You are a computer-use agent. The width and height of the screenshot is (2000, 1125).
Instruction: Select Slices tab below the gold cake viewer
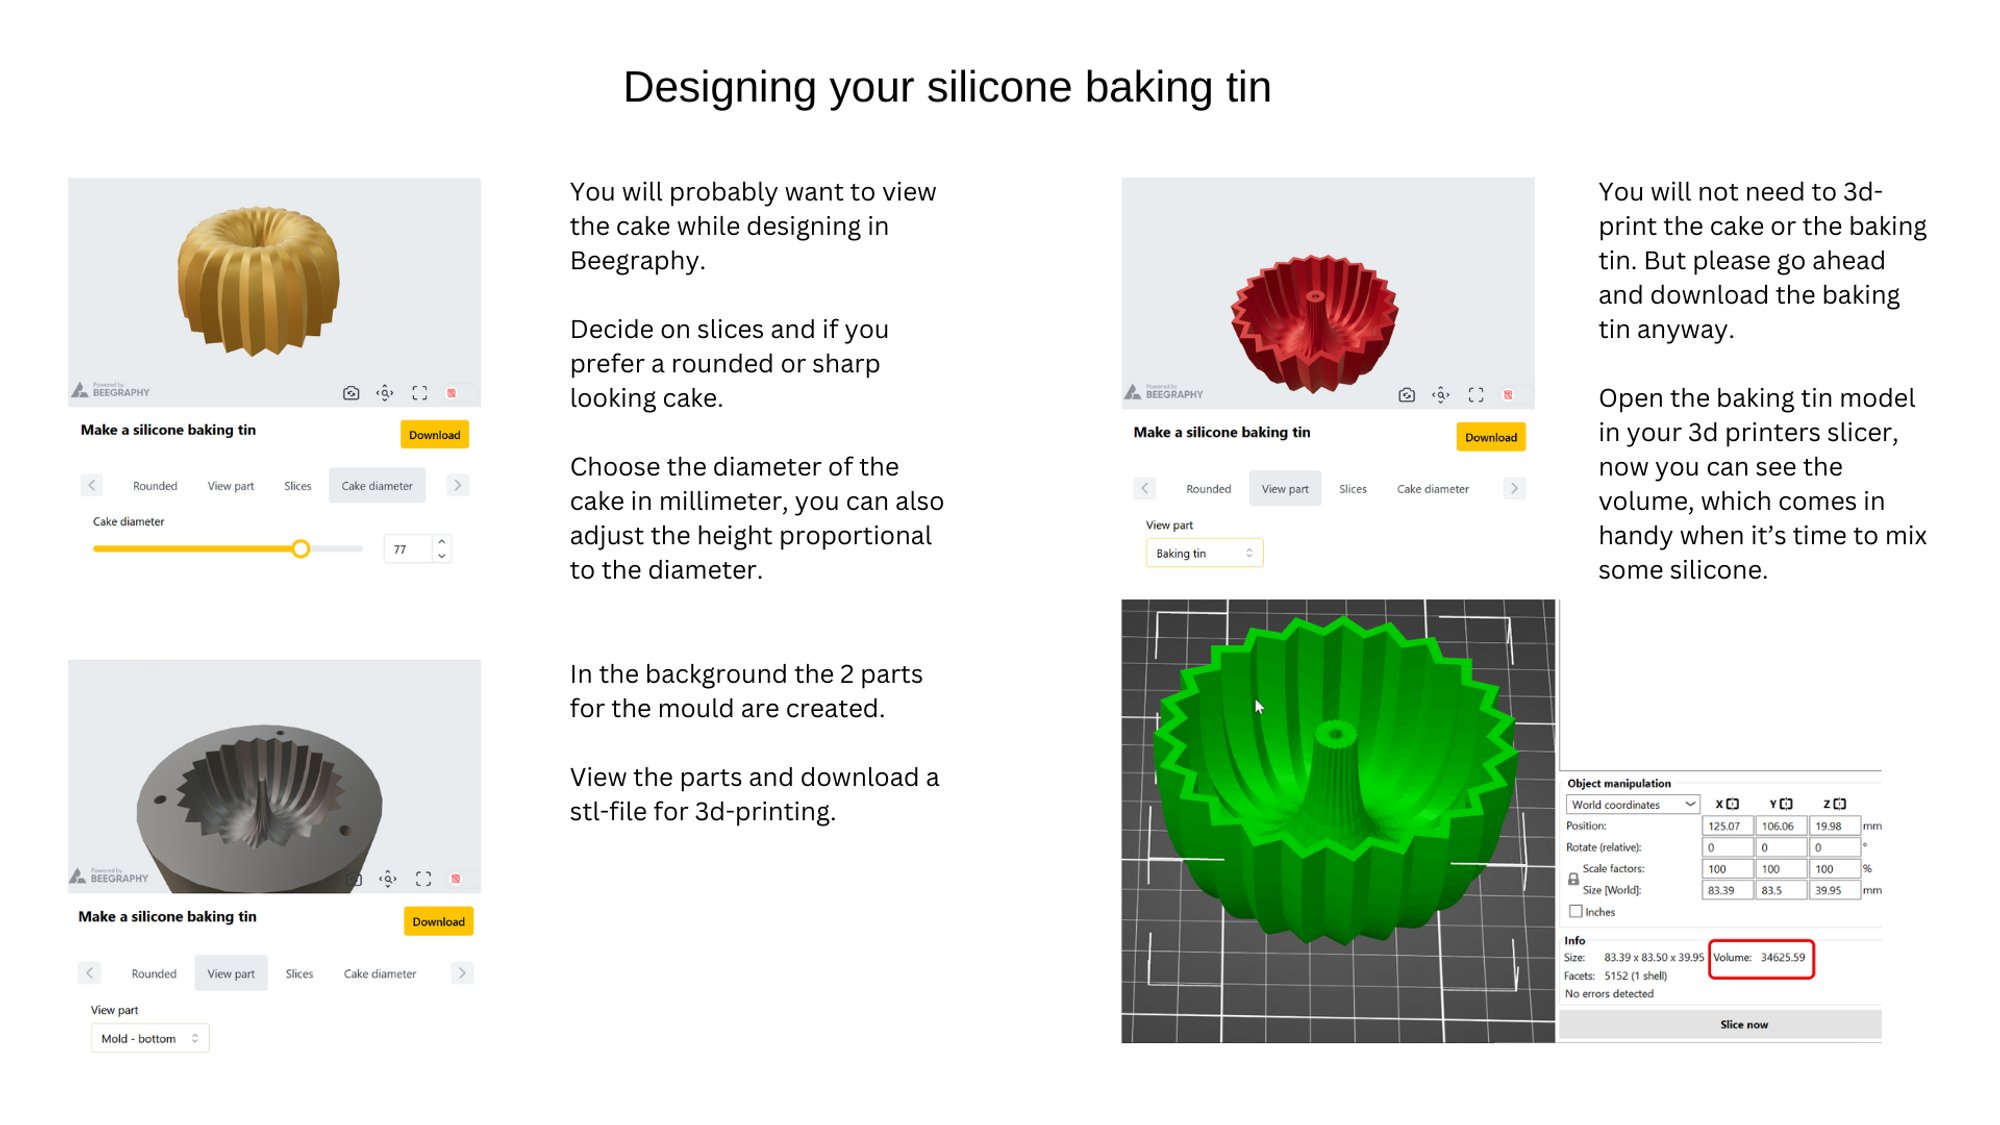(298, 486)
